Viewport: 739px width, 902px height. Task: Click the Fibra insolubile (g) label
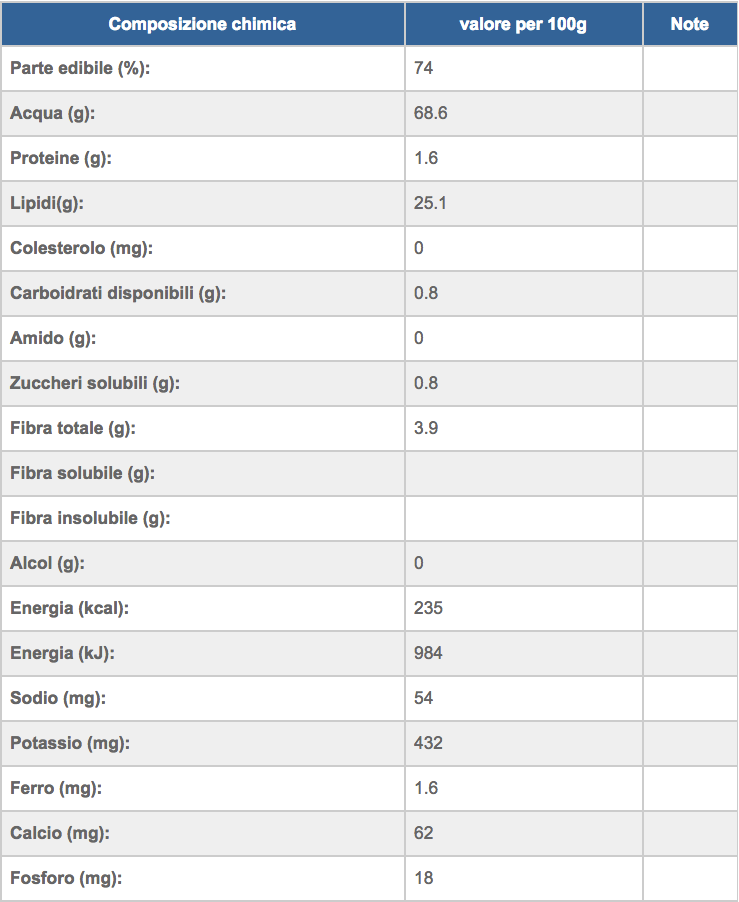tap(90, 518)
